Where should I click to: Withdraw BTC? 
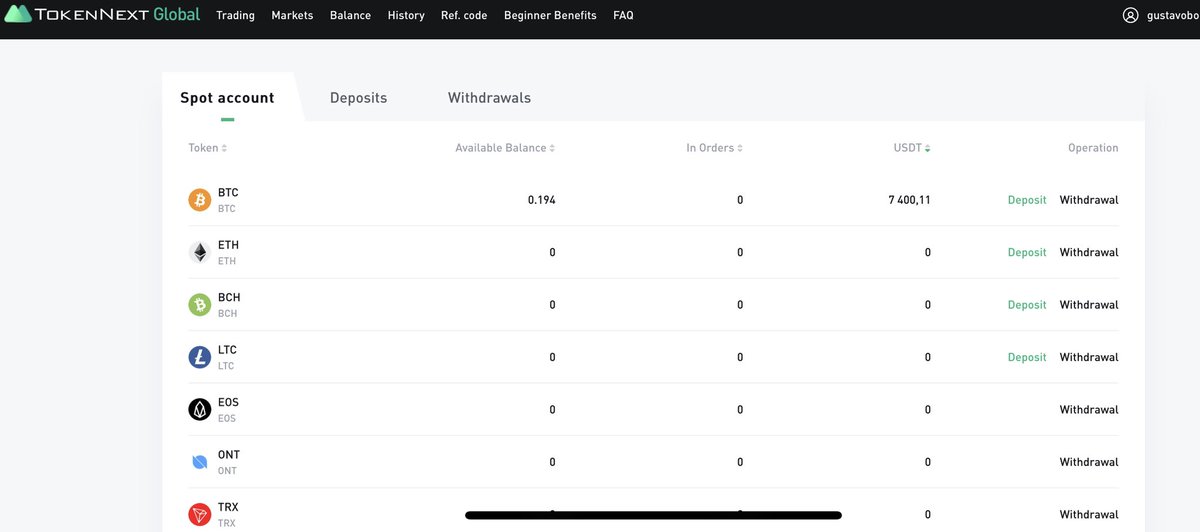pos(1089,200)
